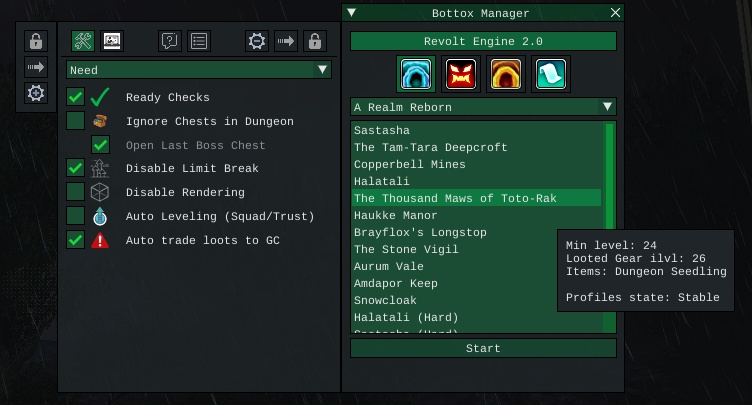
Task: Select the orange cave dungeon icon
Action: [505, 74]
